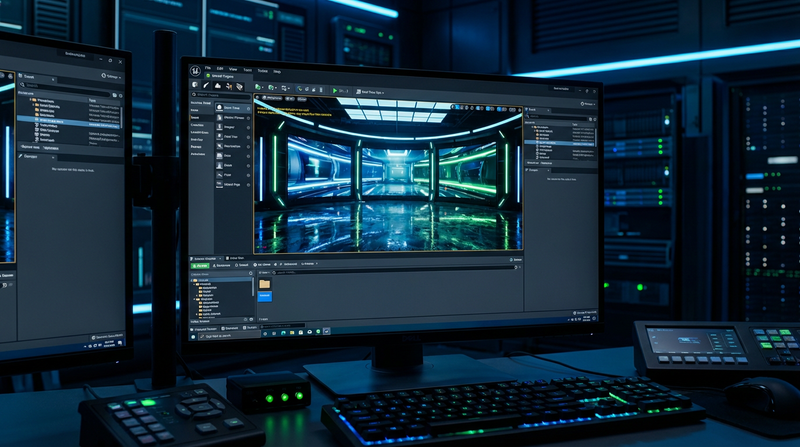Image resolution: width=800 pixels, height=447 pixels.
Task: Select the highlighted first actor row in Place Actors
Action: [x=233, y=108]
